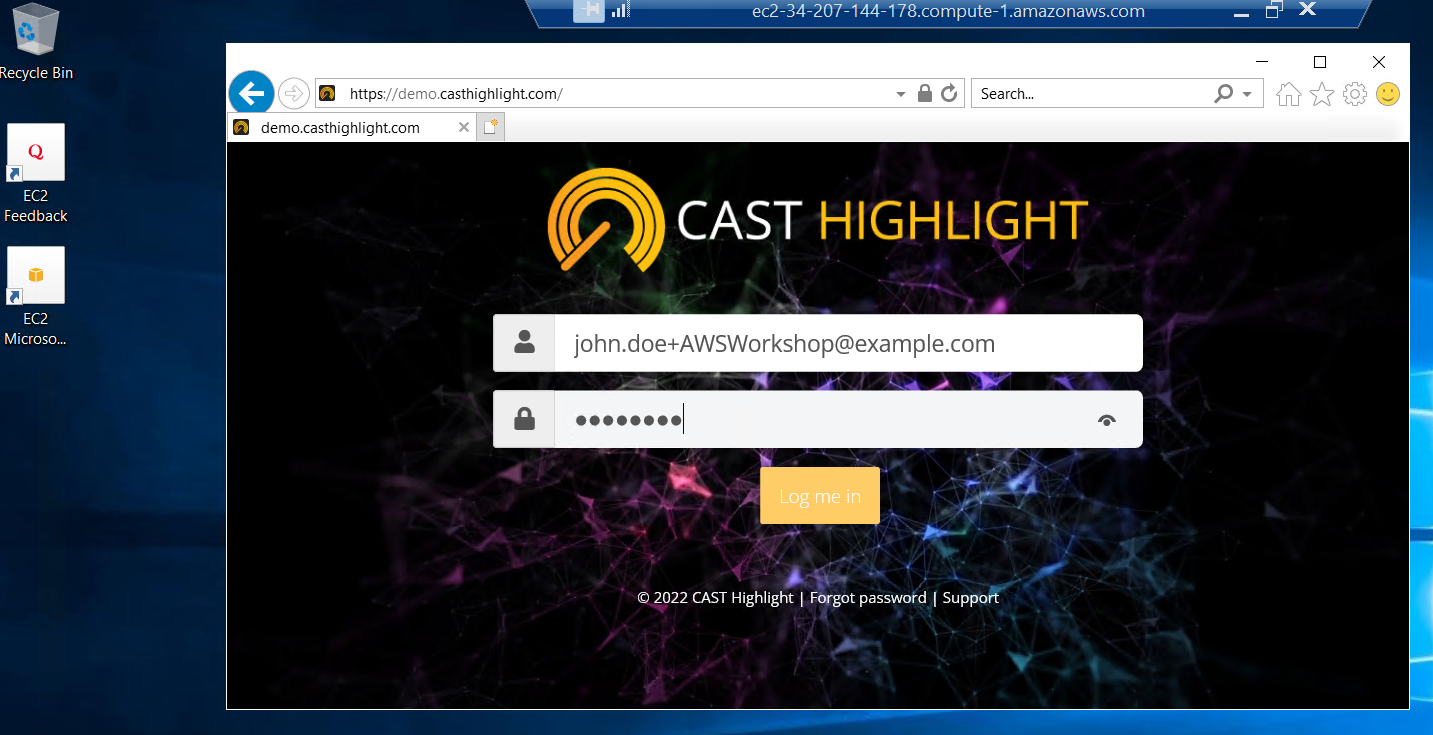Open the Support link
Screen dimensions: 1433x735
pyautogui.click(x=971, y=598)
